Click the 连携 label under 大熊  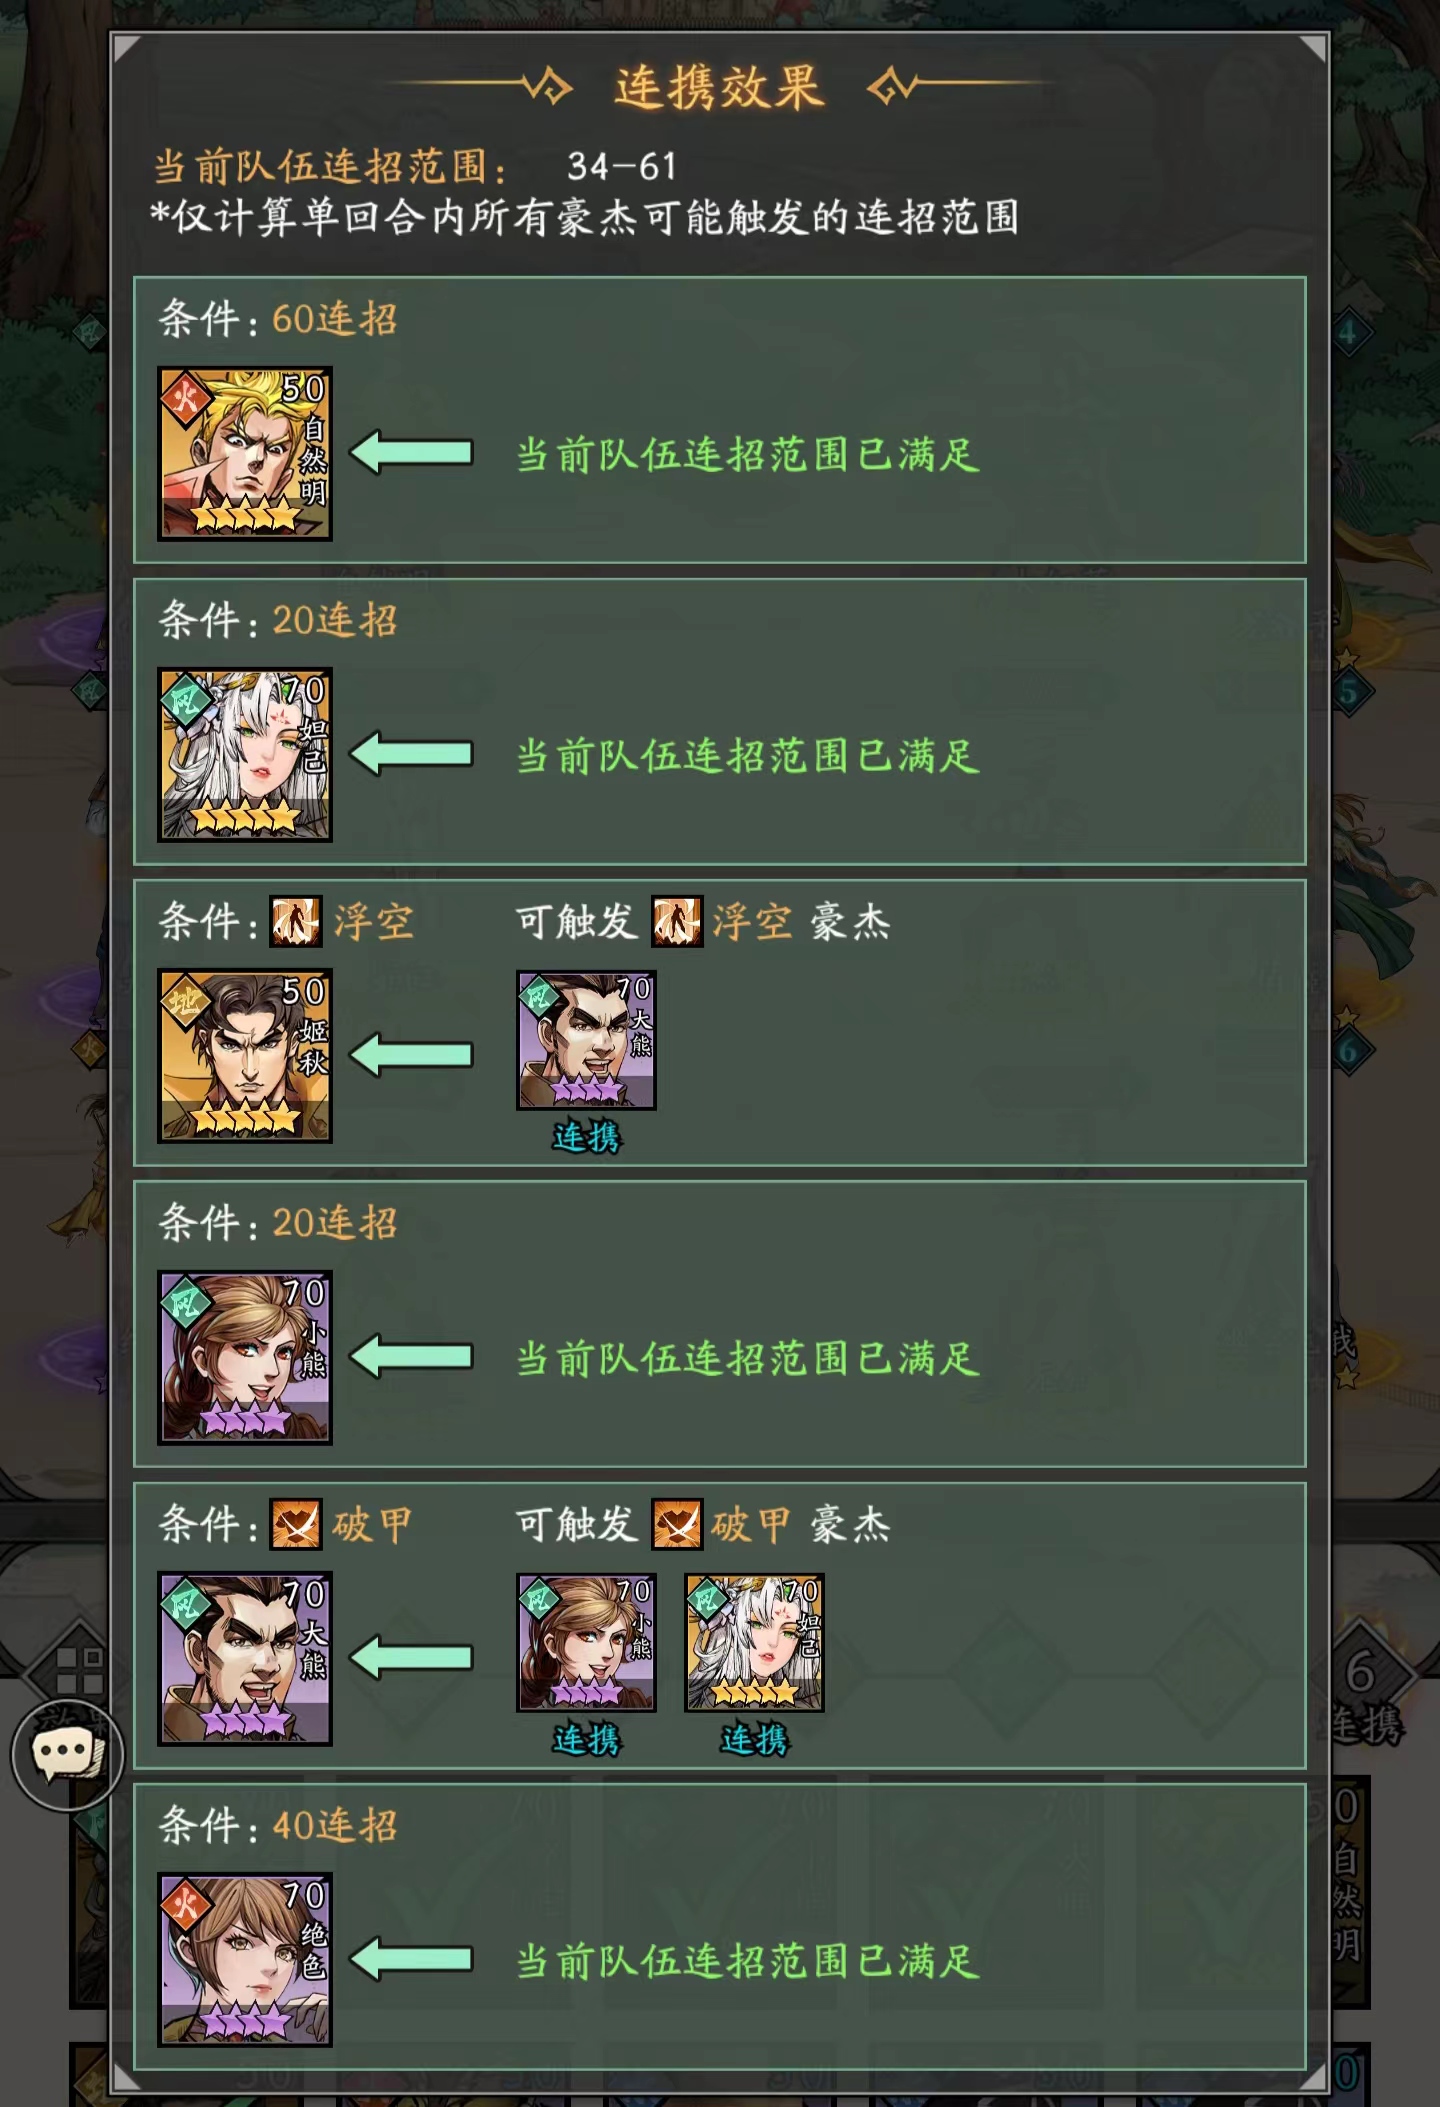[587, 1137]
